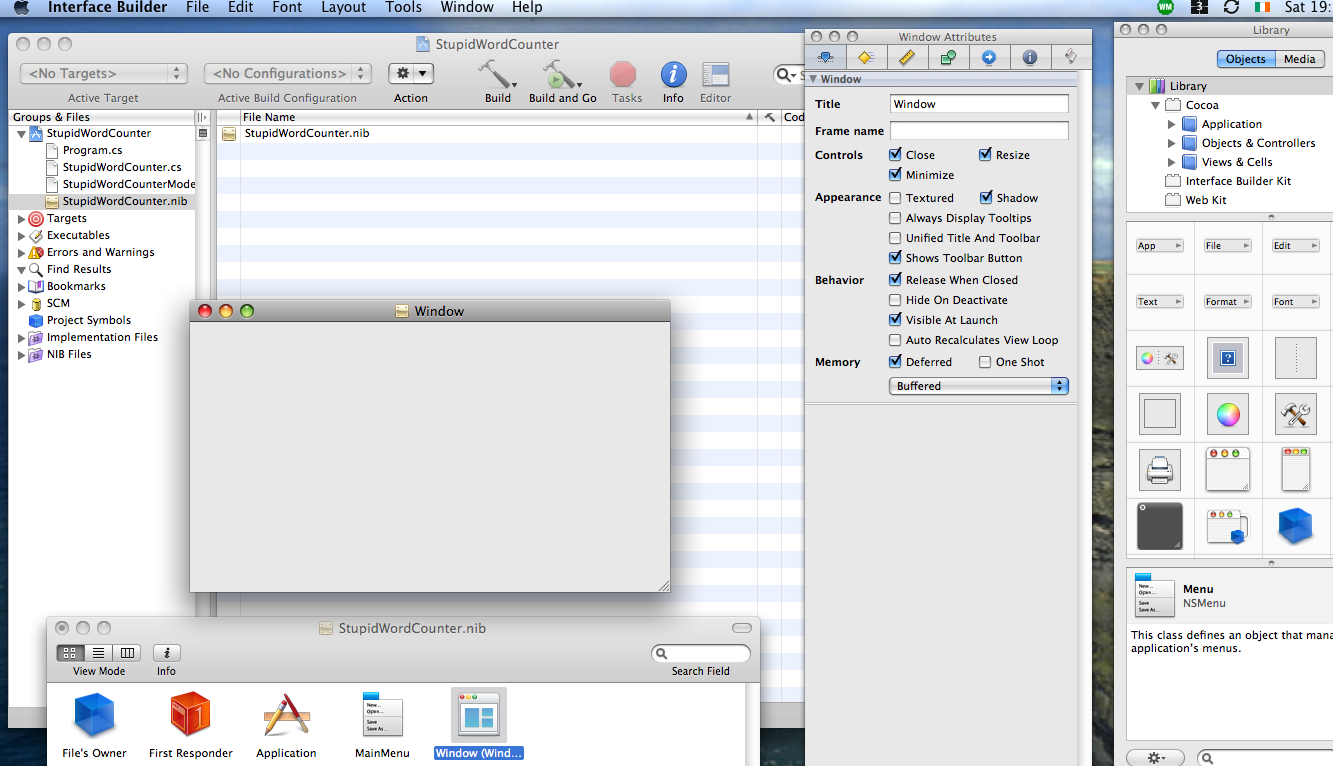
Task: Select the AppleScript inspector icon
Action: coord(1070,57)
